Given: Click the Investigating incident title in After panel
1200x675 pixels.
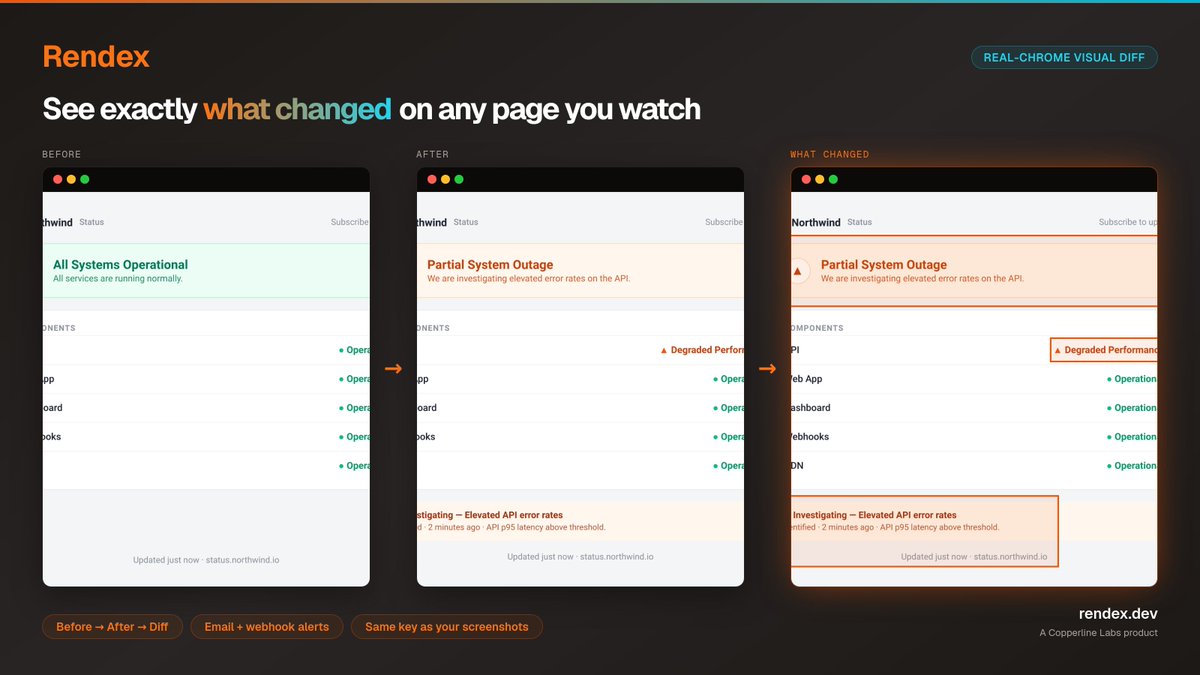Looking at the screenshot, I should click(490, 515).
